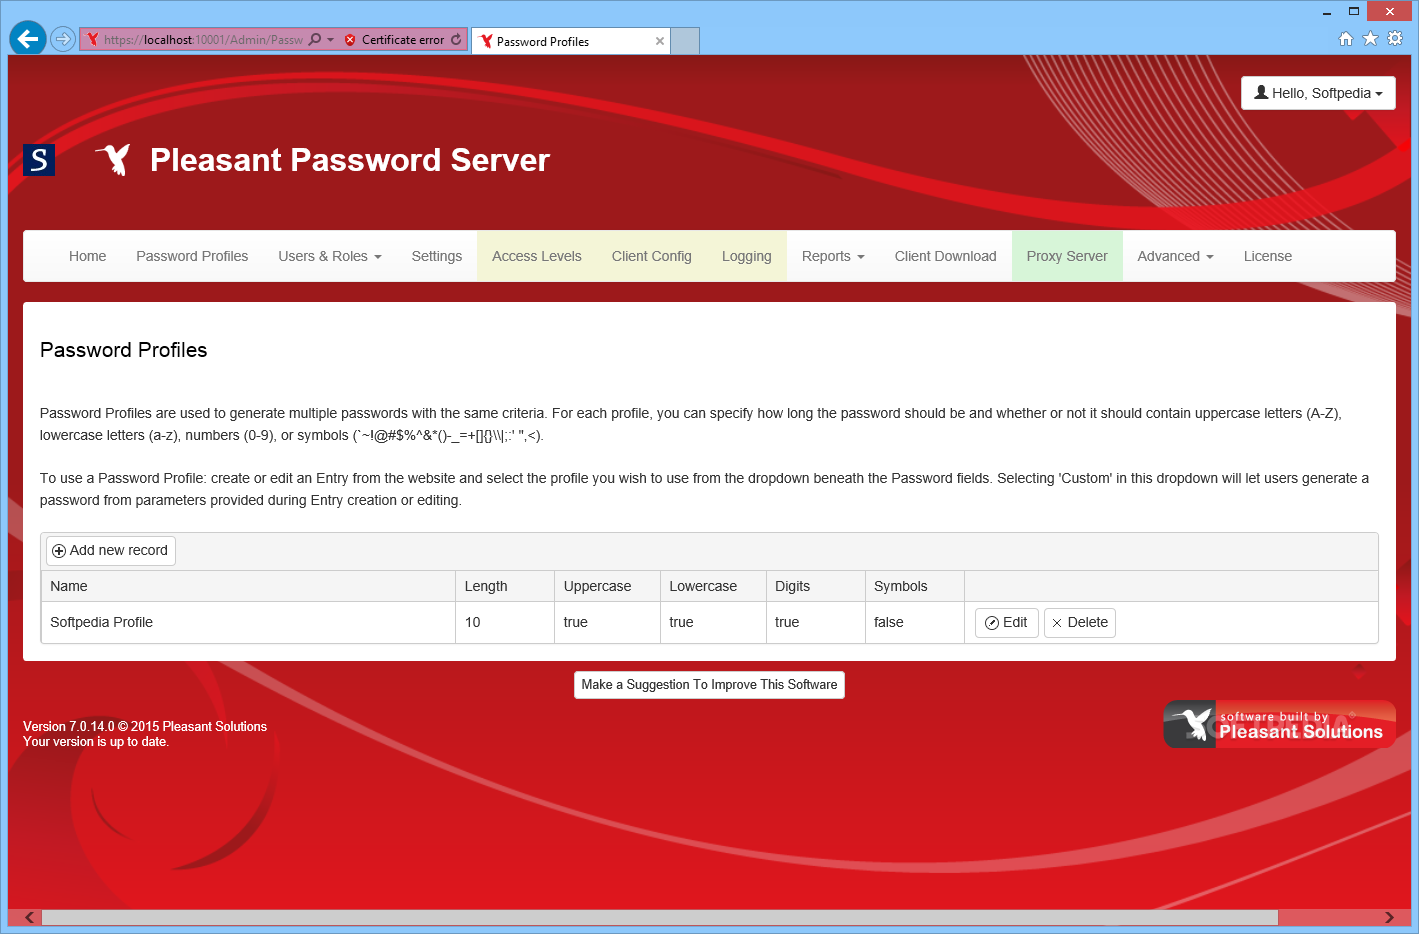
Task: Click the browser forward arrow button
Action: coord(63,39)
